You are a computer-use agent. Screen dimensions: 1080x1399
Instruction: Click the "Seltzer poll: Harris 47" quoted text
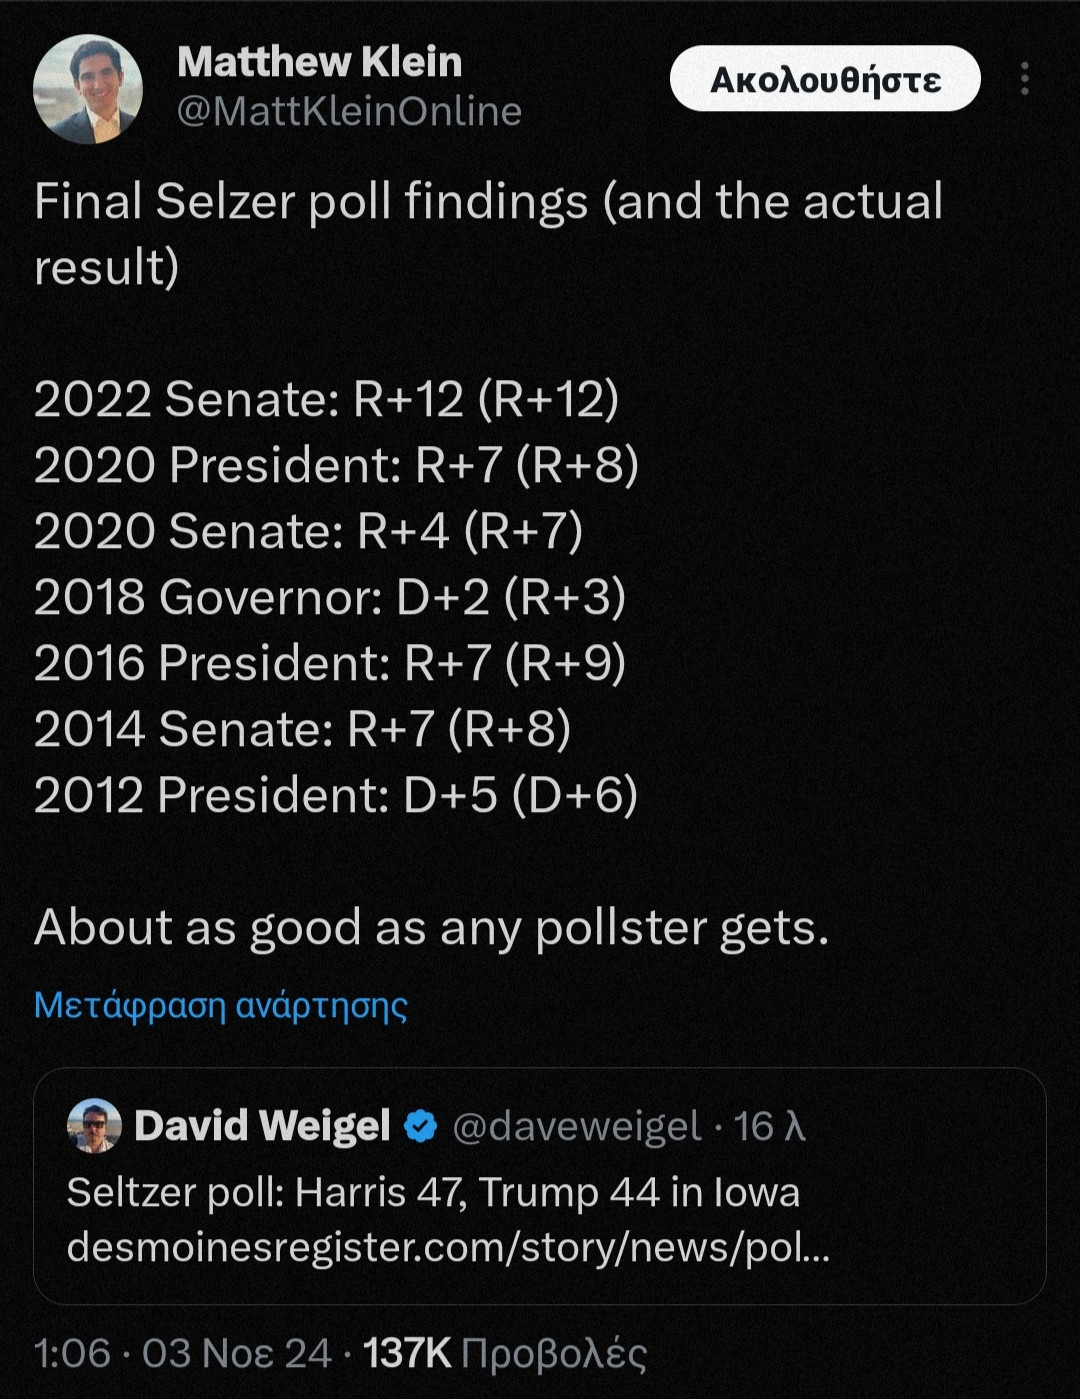pyautogui.click(x=433, y=1193)
